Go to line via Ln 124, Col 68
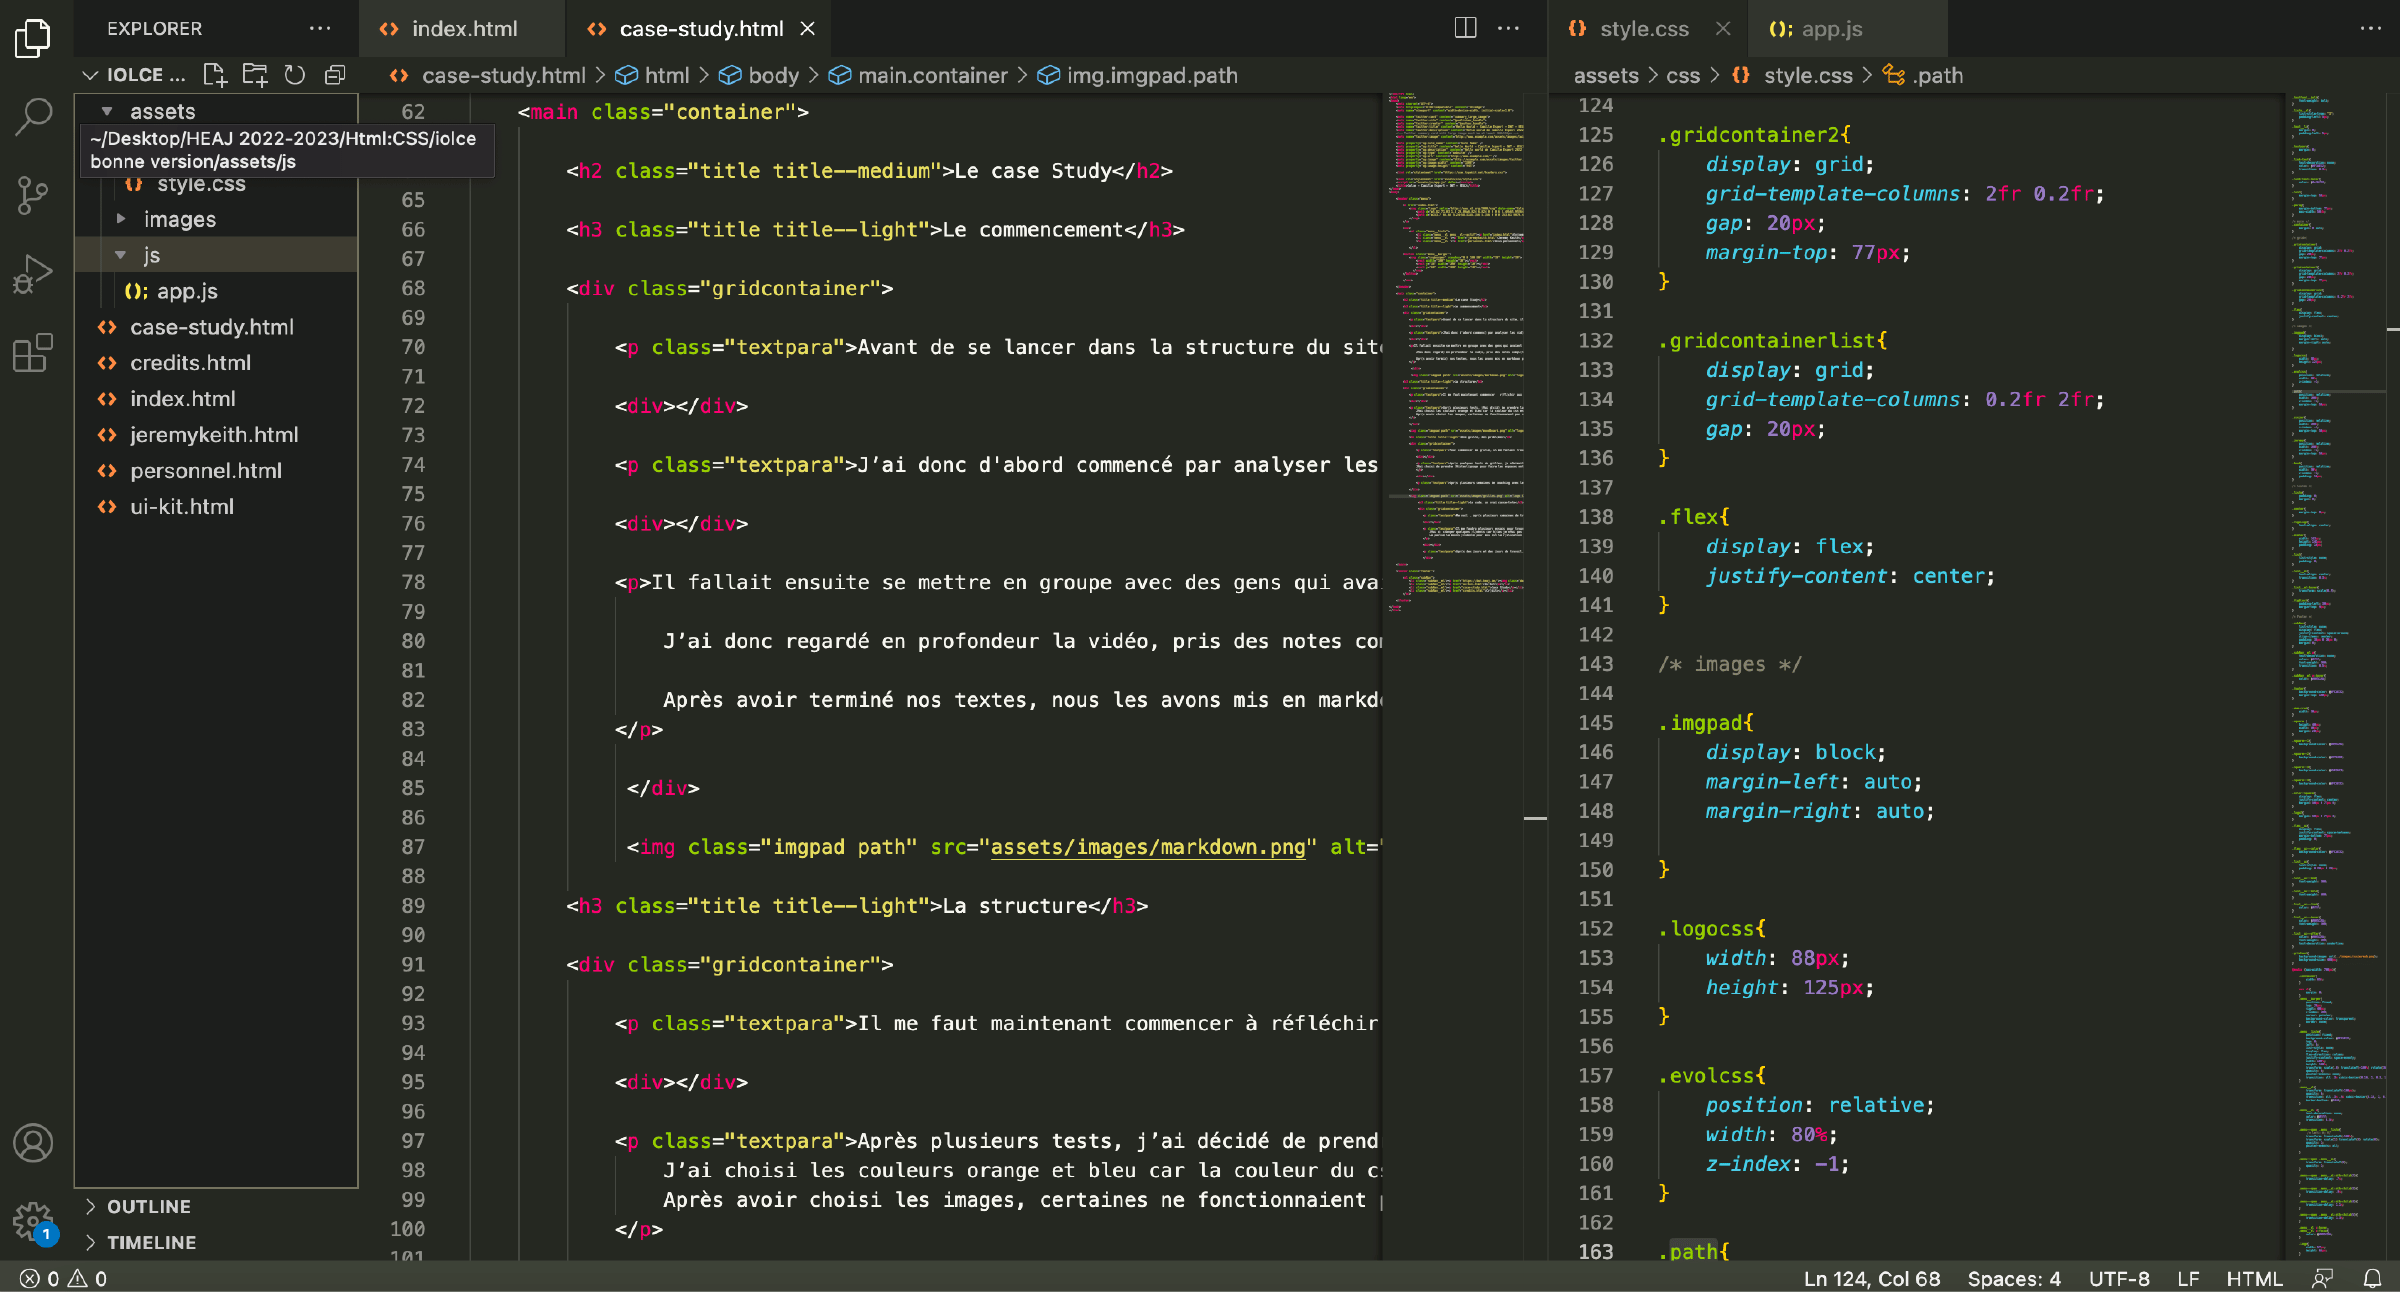 (x=1871, y=1279)
